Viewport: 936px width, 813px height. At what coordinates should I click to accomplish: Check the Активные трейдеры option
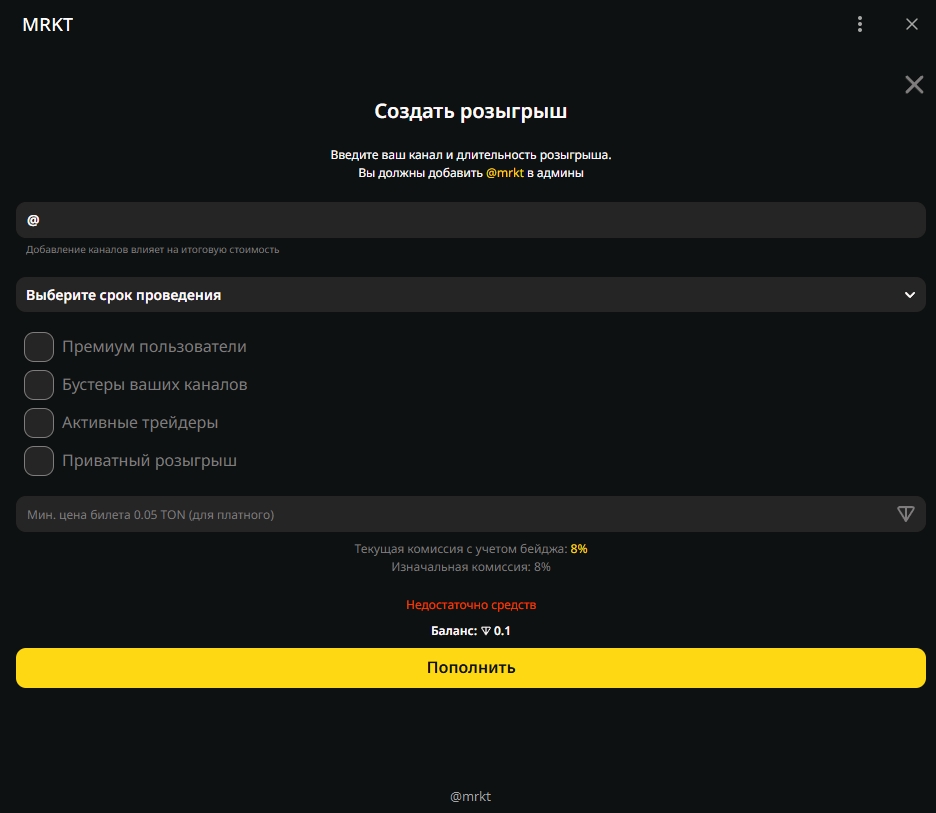[x=39, y=423]
